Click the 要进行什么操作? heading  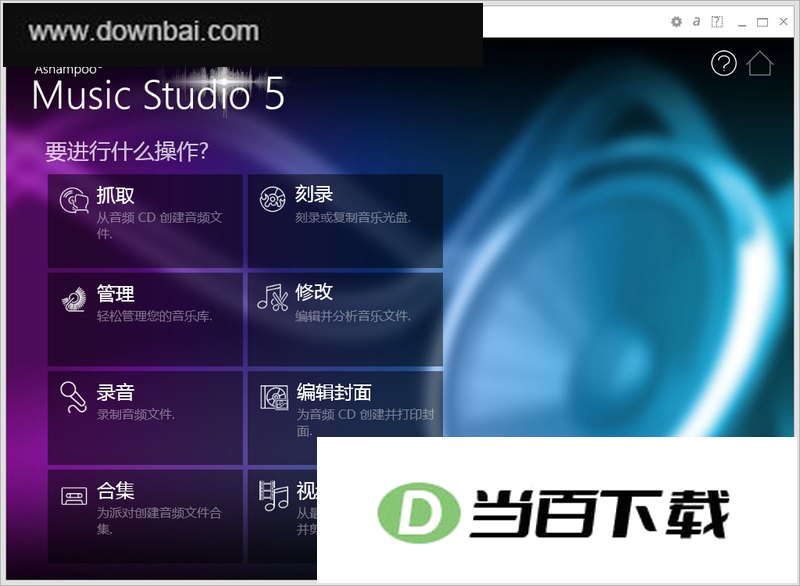[127, 151]
